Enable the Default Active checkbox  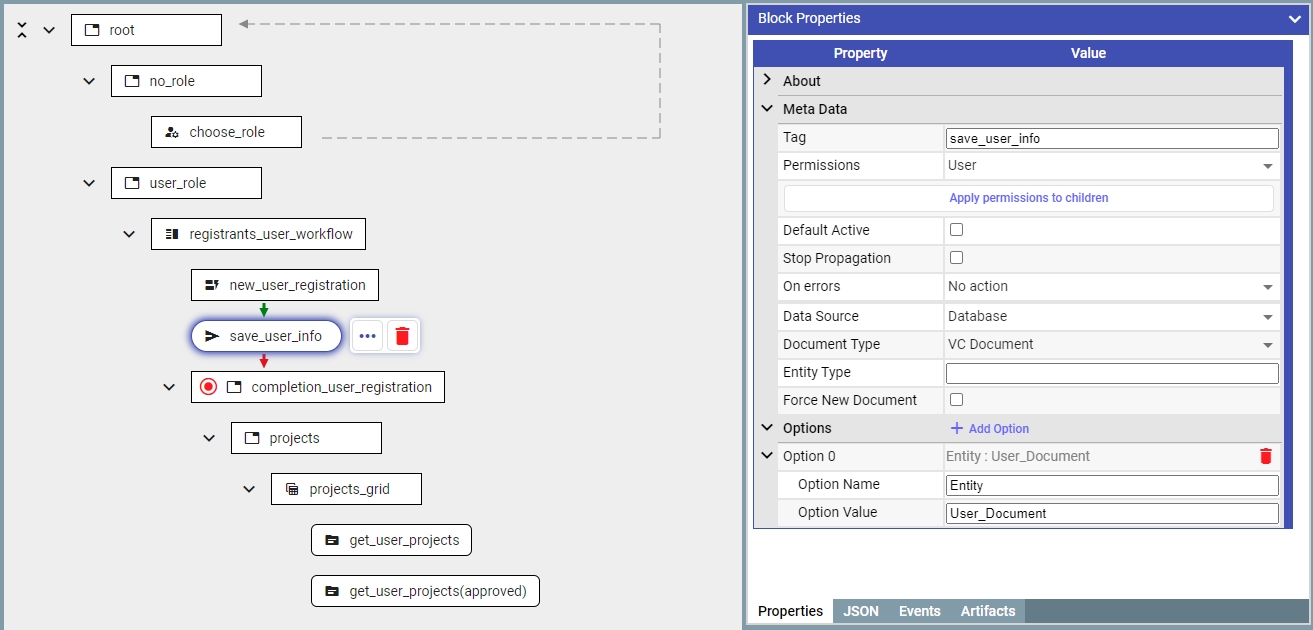pos(956,230)
